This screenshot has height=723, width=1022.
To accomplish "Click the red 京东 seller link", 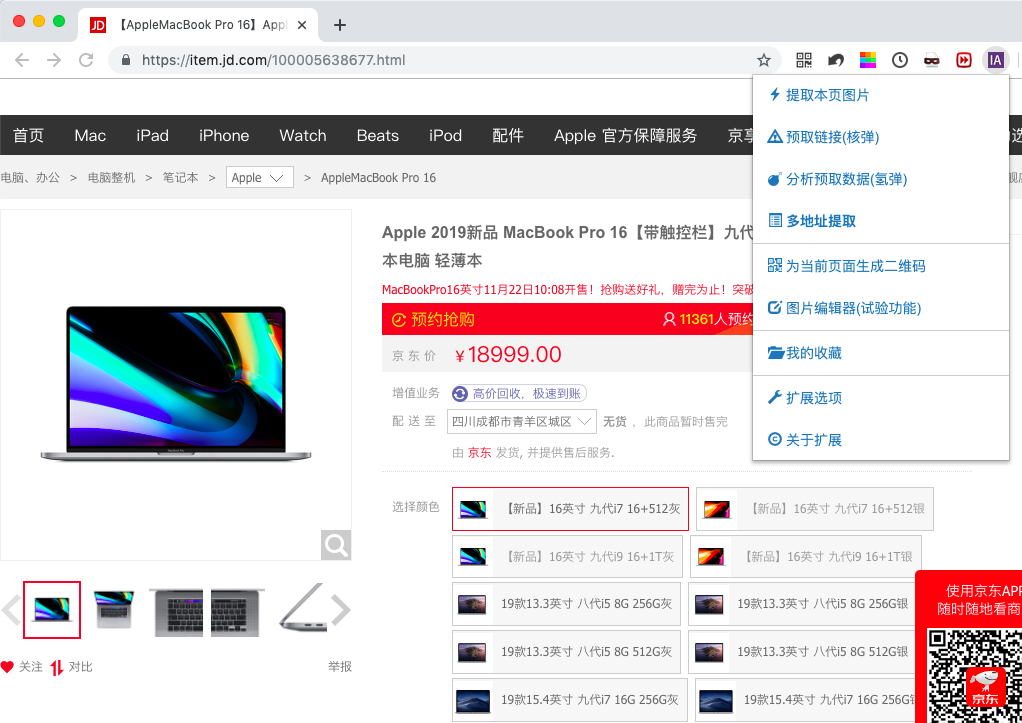I will [x=480, y=452].
